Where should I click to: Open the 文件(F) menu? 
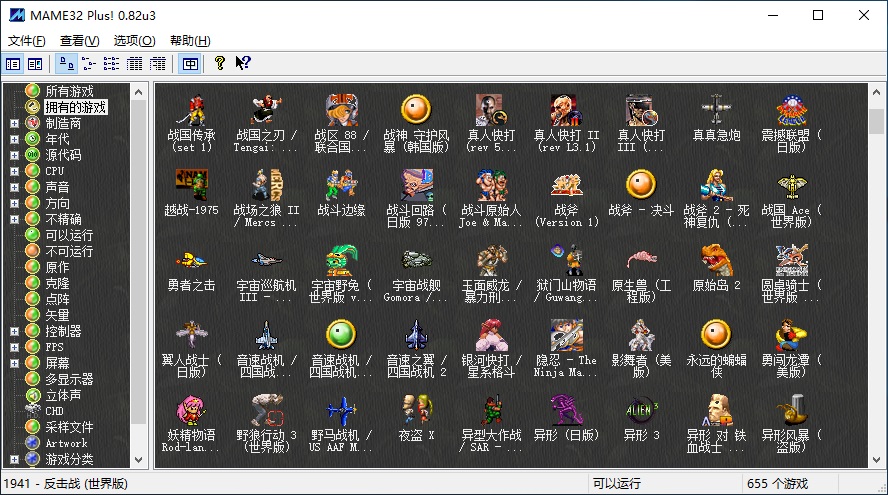click(27, 41)
